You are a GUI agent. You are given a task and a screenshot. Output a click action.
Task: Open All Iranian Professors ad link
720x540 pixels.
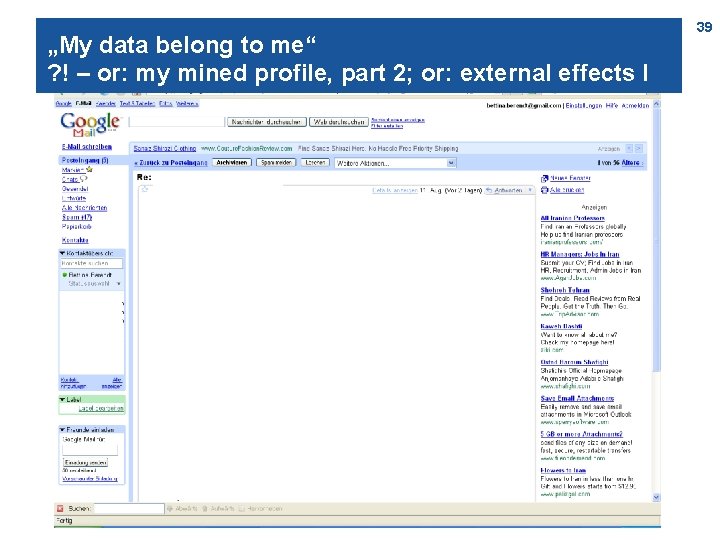click(573, 218)
